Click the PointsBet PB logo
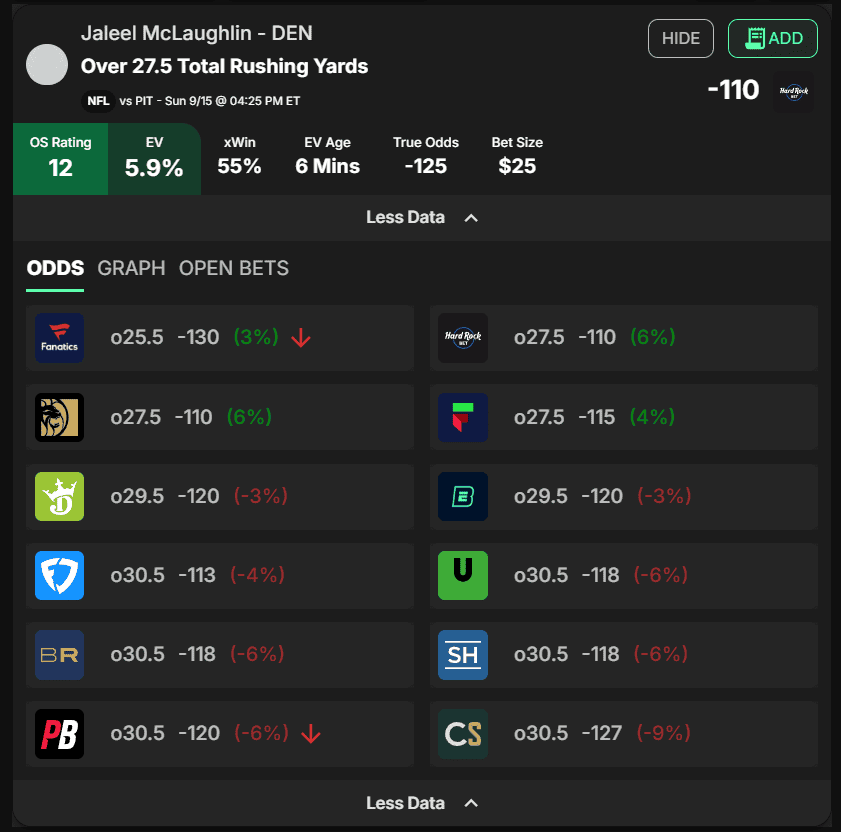This screenshot has width=841, height=832. tap(60, 734)
